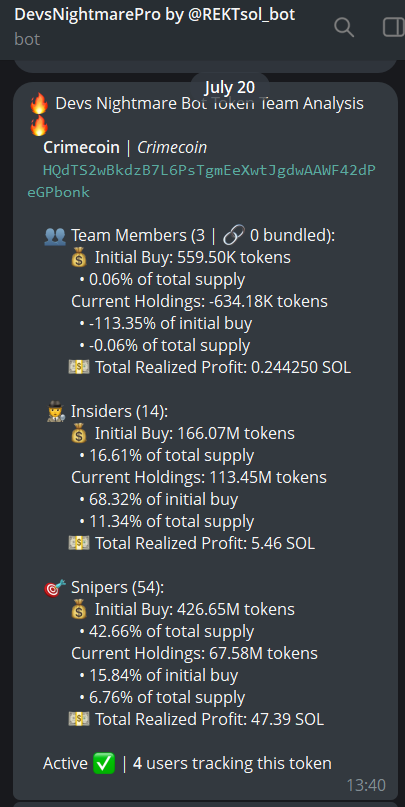
Task: Click the banknote icon beside 47.39 SOL profit
Action: 79,719
